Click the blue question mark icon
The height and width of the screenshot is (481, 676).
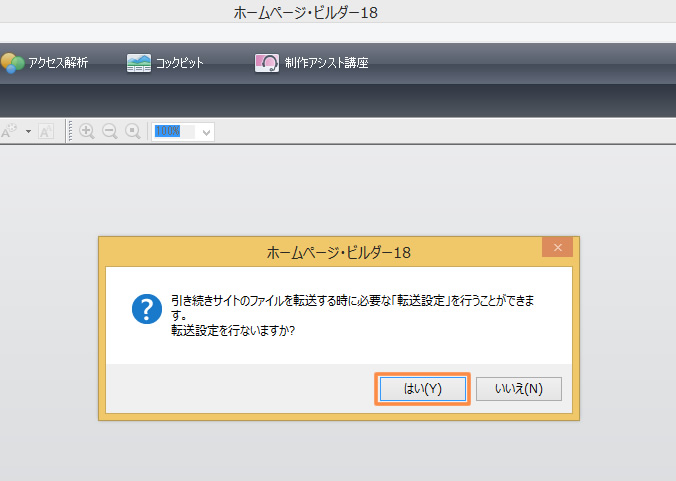[x=147, y=309]
